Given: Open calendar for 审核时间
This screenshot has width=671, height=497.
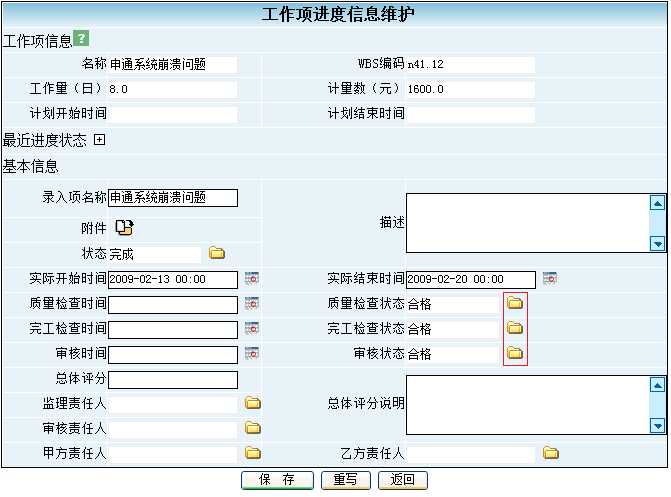Looking at the screenshot, I should point(252,354).
